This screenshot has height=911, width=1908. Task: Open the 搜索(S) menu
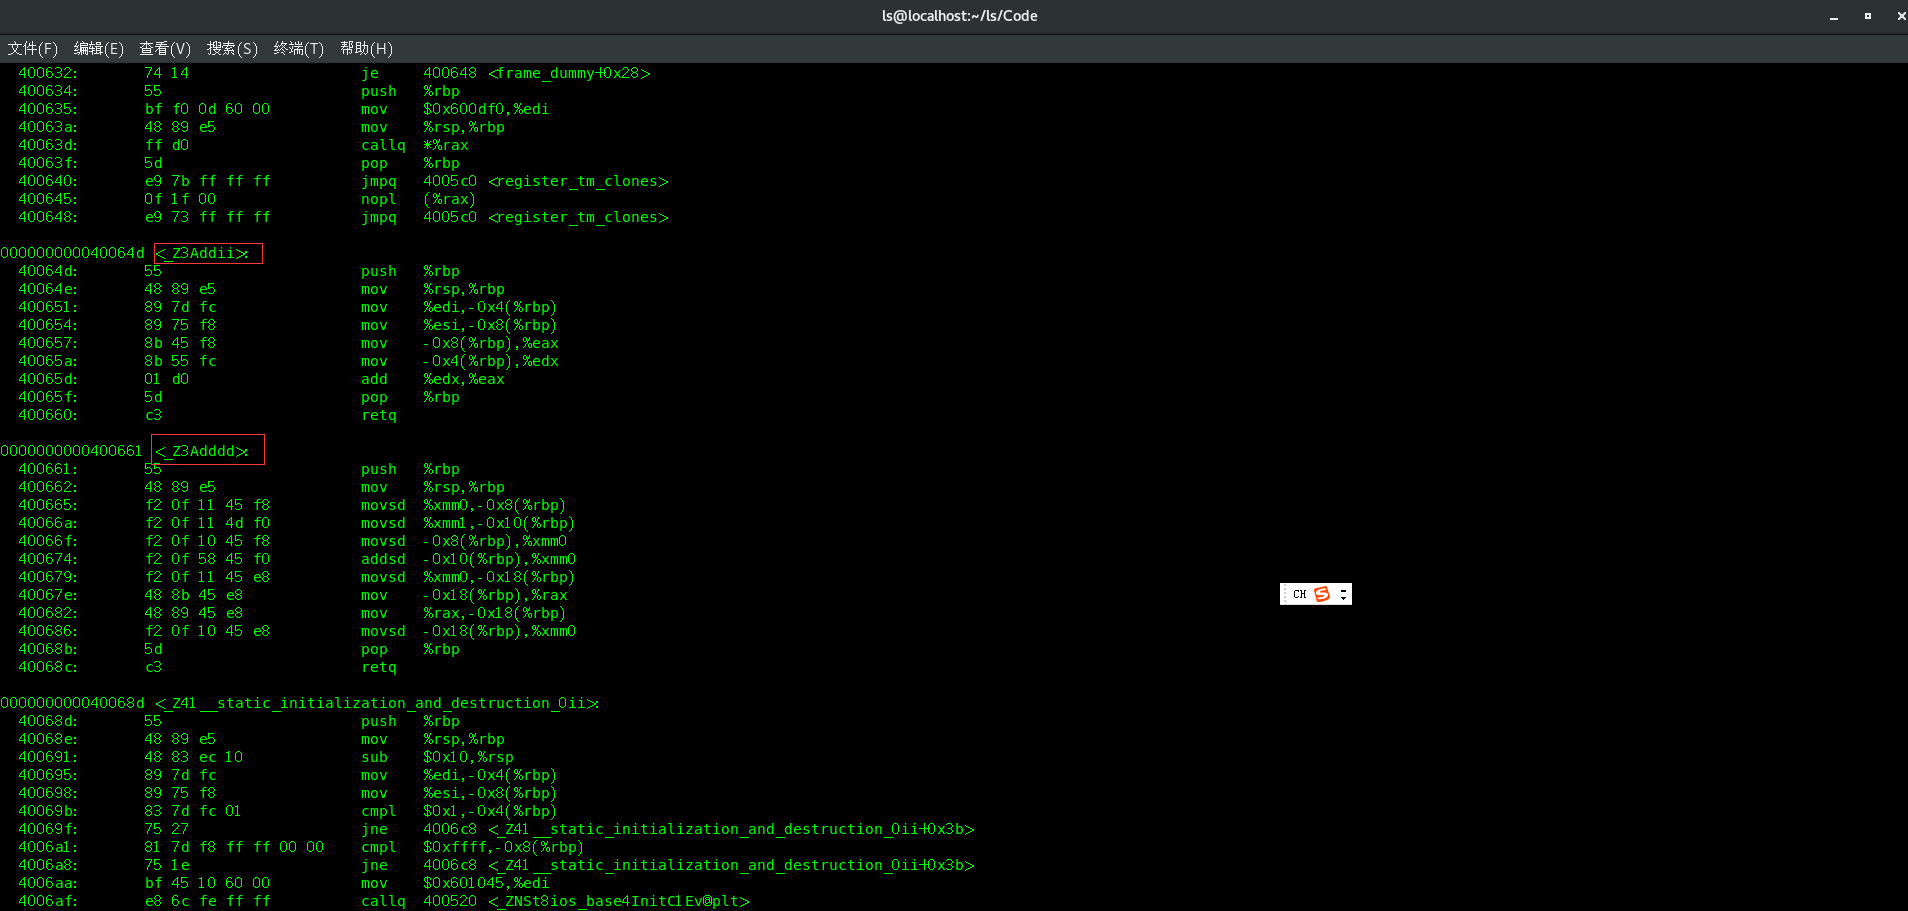232,48
